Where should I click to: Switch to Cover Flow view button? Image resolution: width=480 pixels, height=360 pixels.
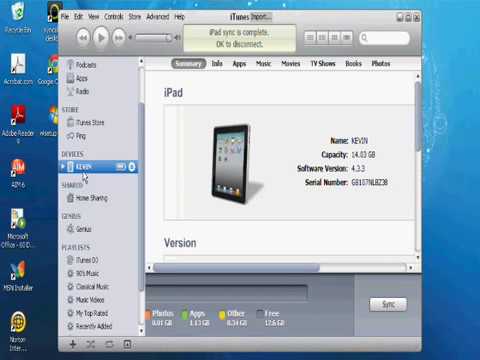[x=347, y=37]
